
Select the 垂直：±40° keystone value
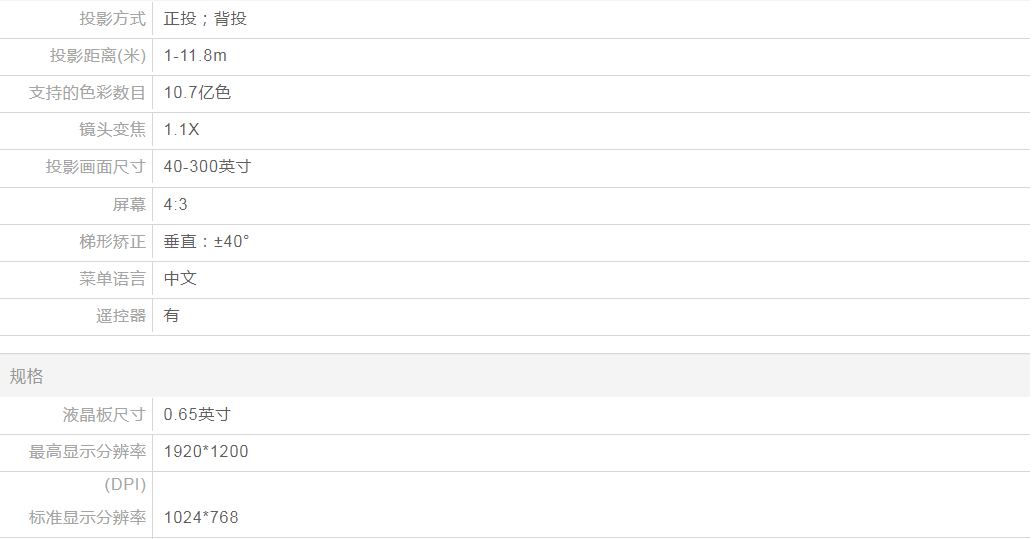click(x=206, y=242)
